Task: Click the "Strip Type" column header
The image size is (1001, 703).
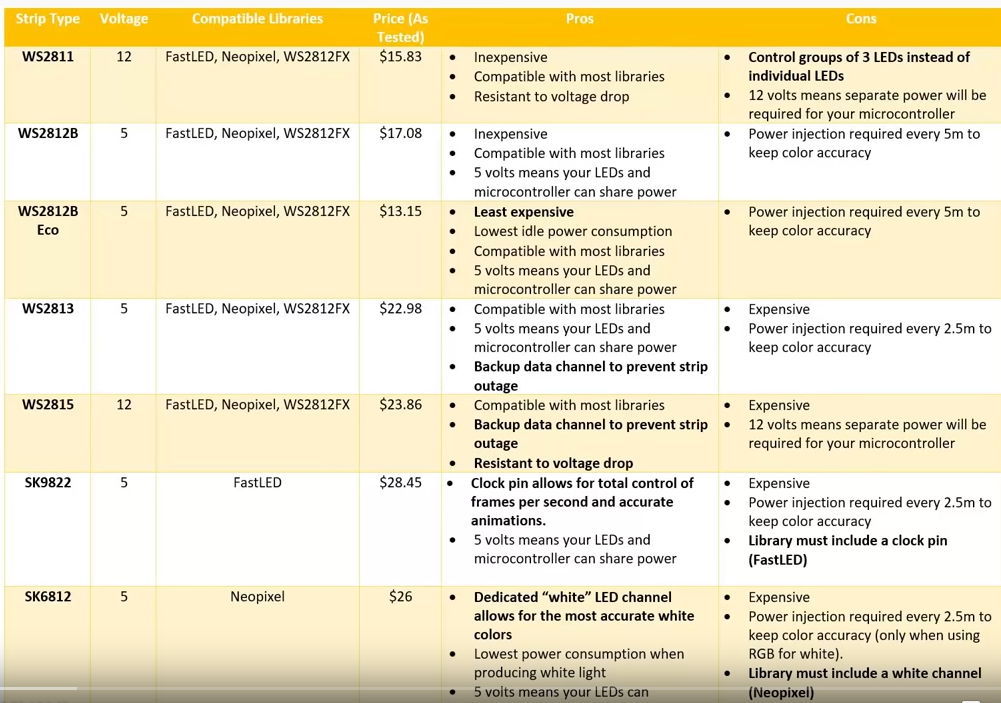Action: [x=48, y=19]
